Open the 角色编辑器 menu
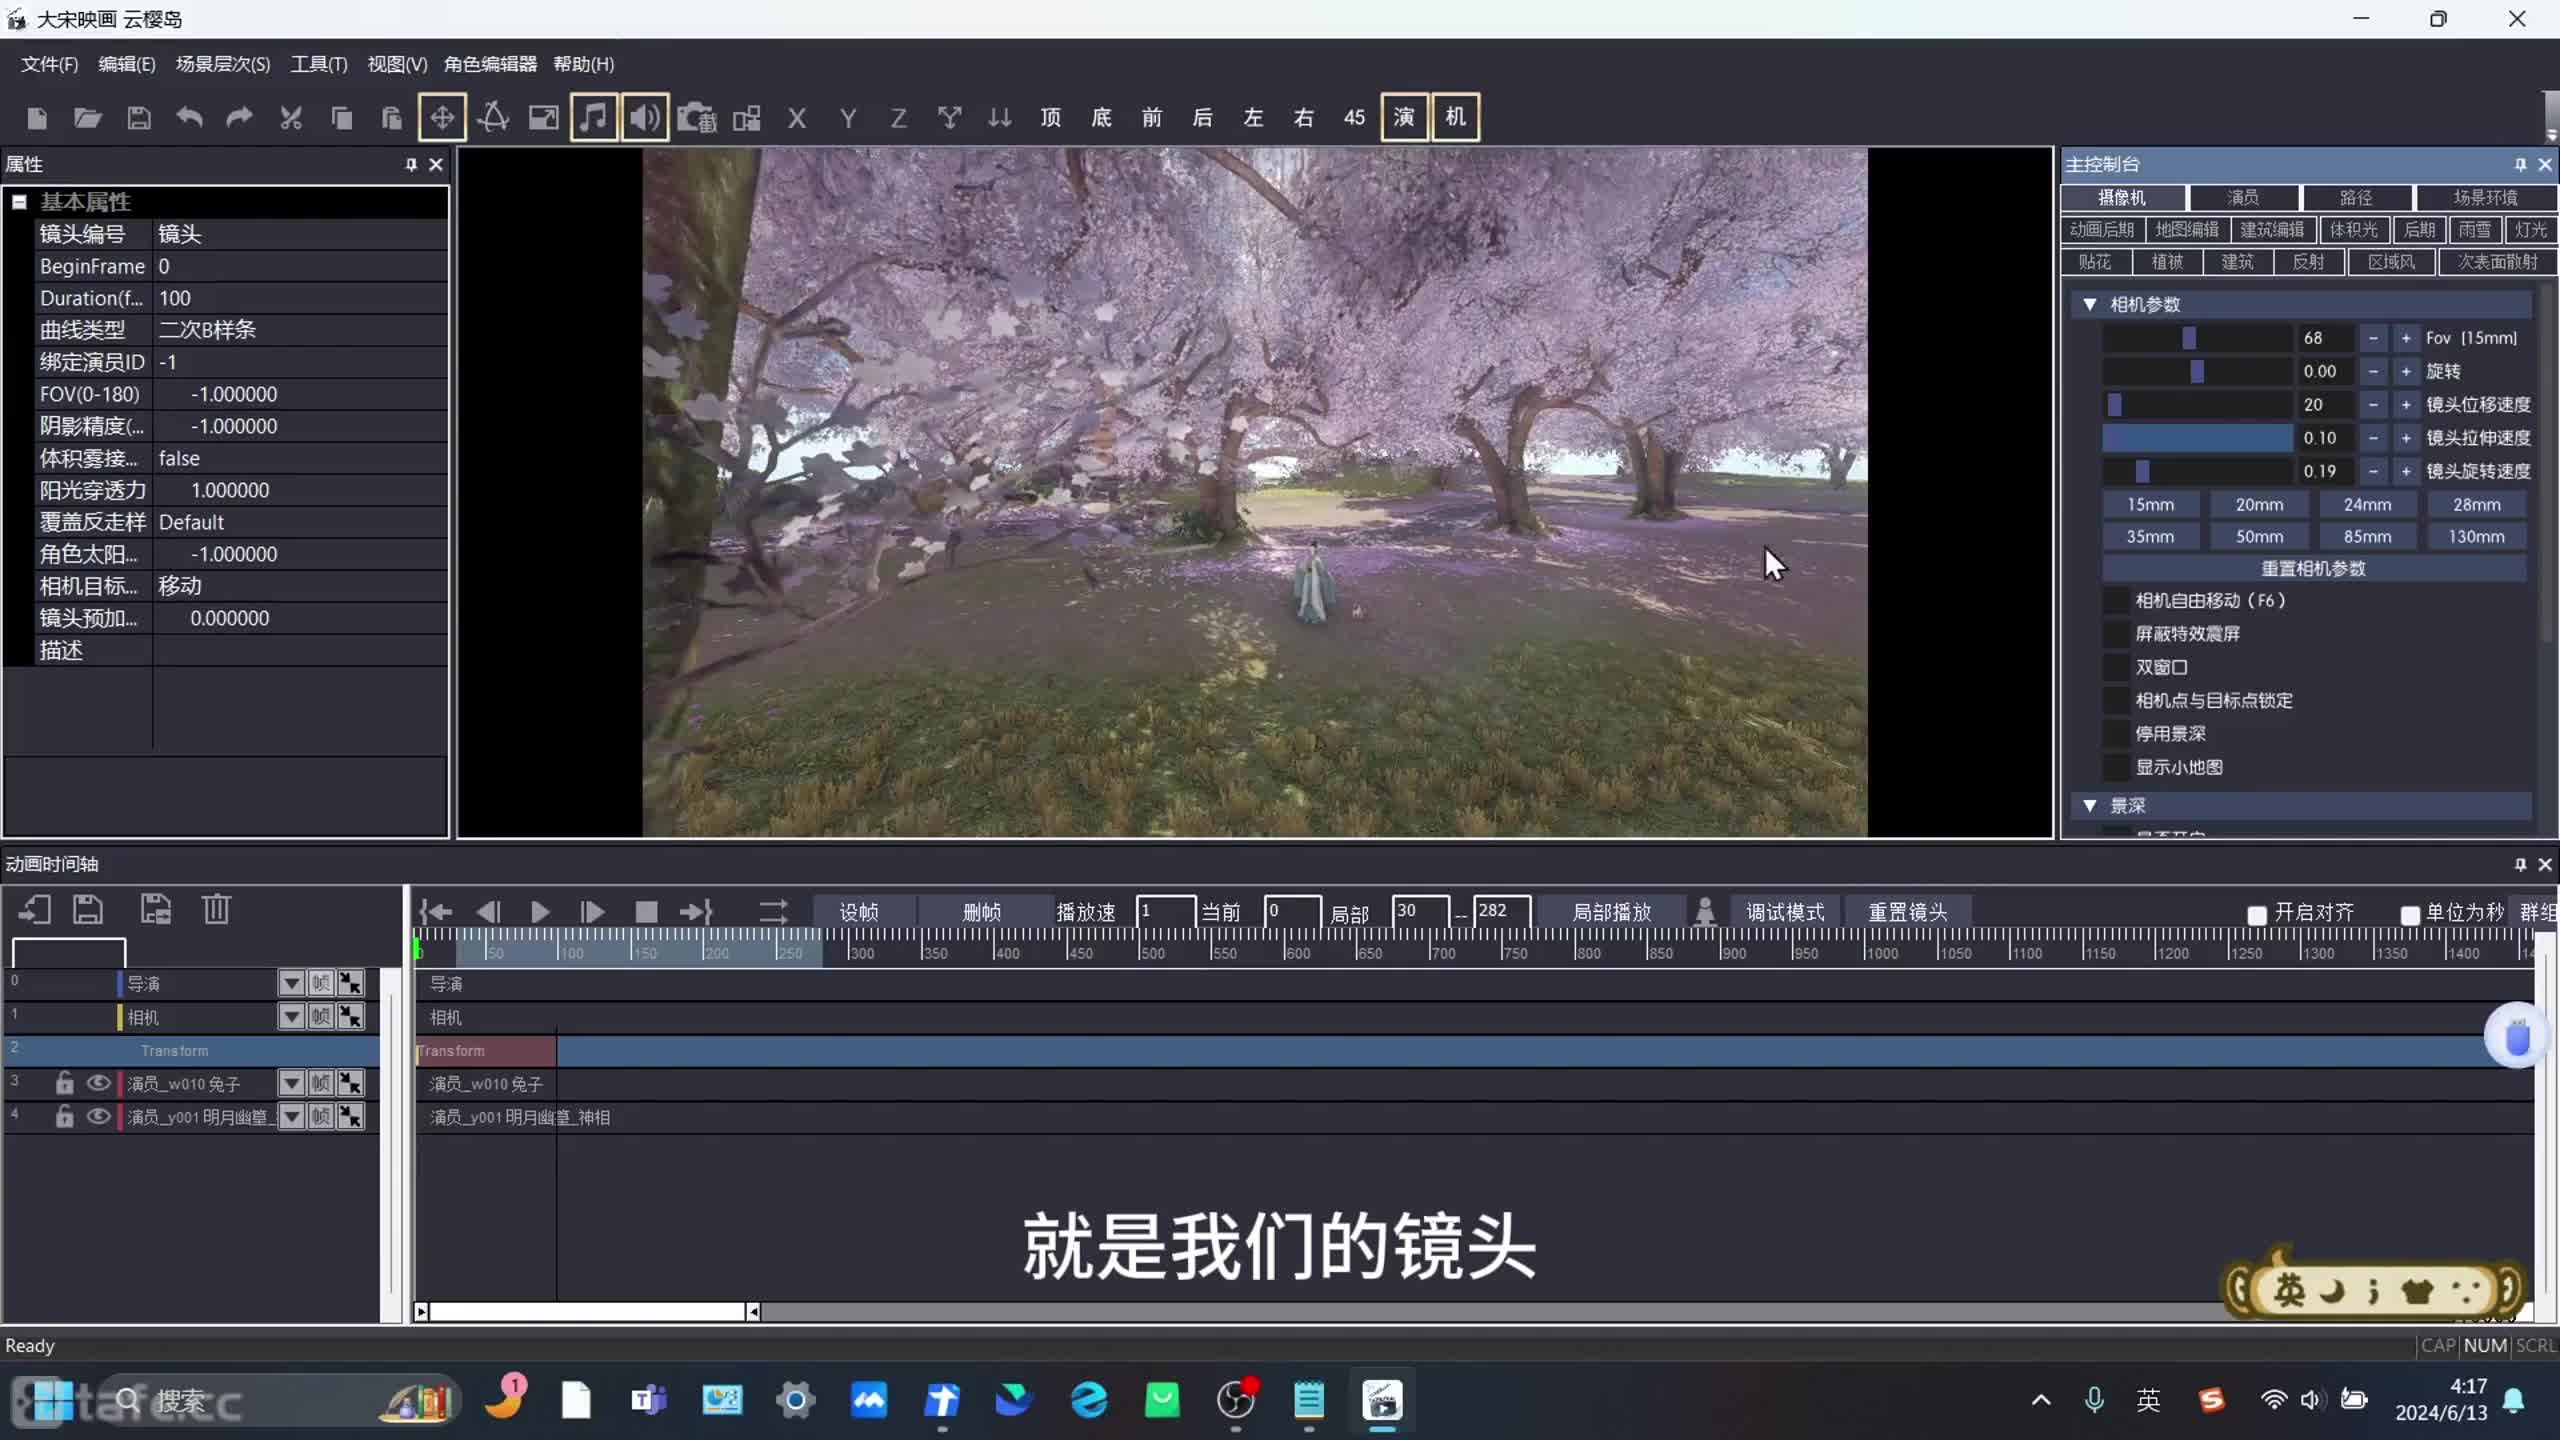This screenshot has width=2560, height=1440. pos(490,64)
